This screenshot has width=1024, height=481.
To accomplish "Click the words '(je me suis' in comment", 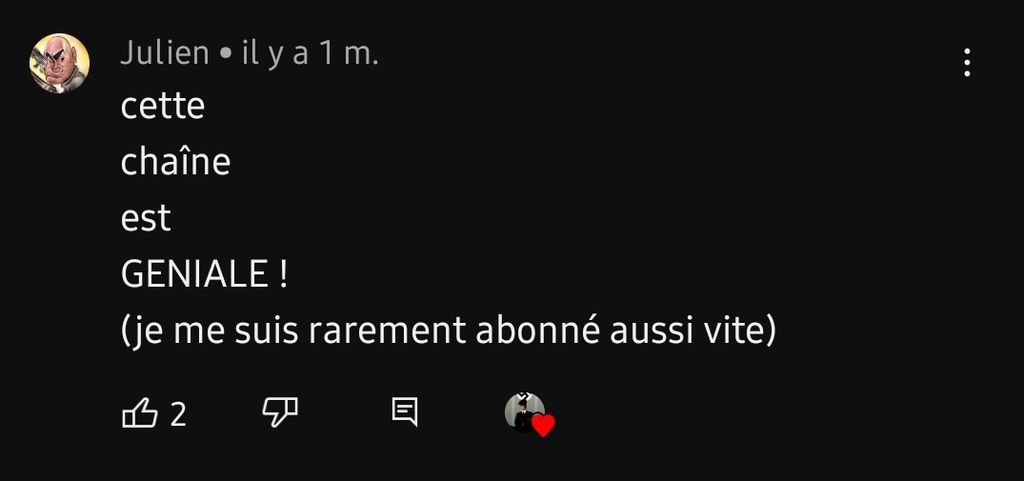I will tap(210, 332).
